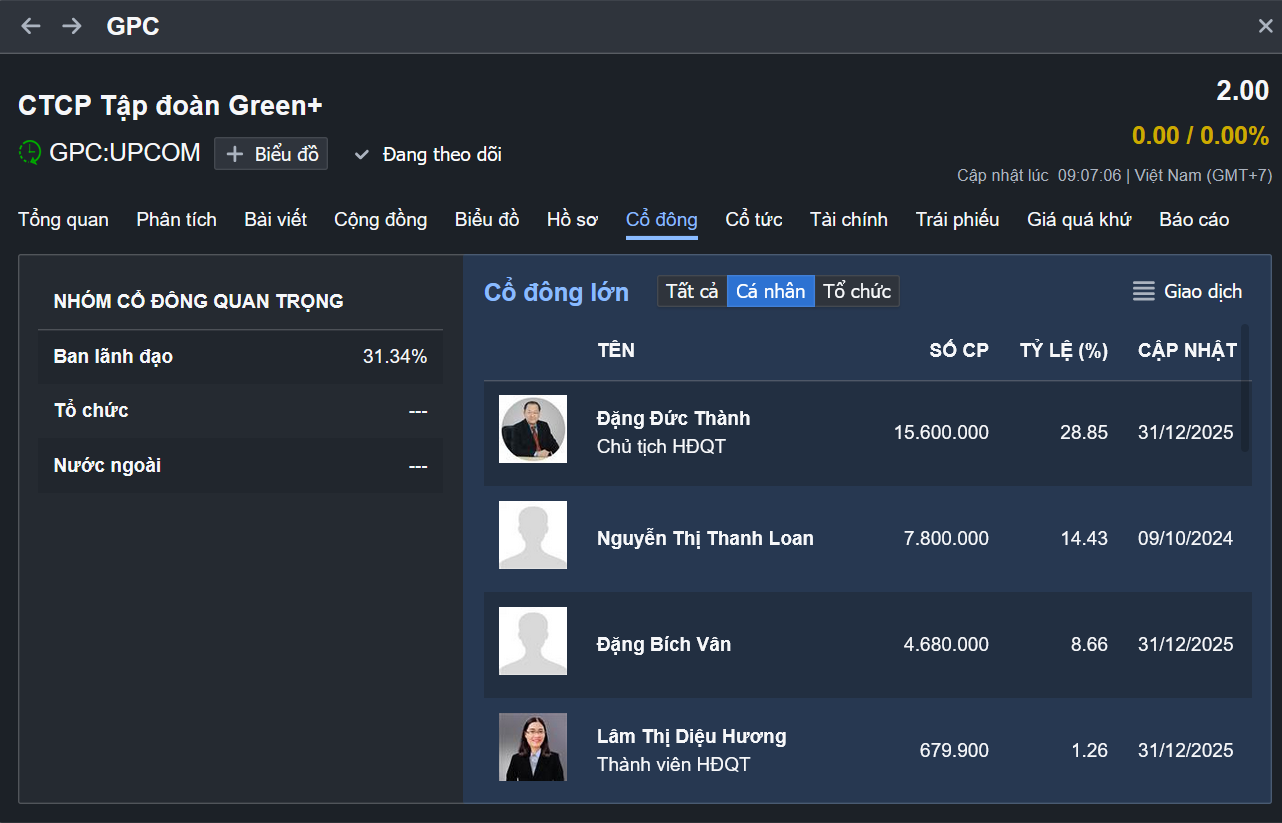The height and width of the screenshot is (823, 1282).
Task: Select the Nước ngoài group row
Action: click(x=240, y=465)
